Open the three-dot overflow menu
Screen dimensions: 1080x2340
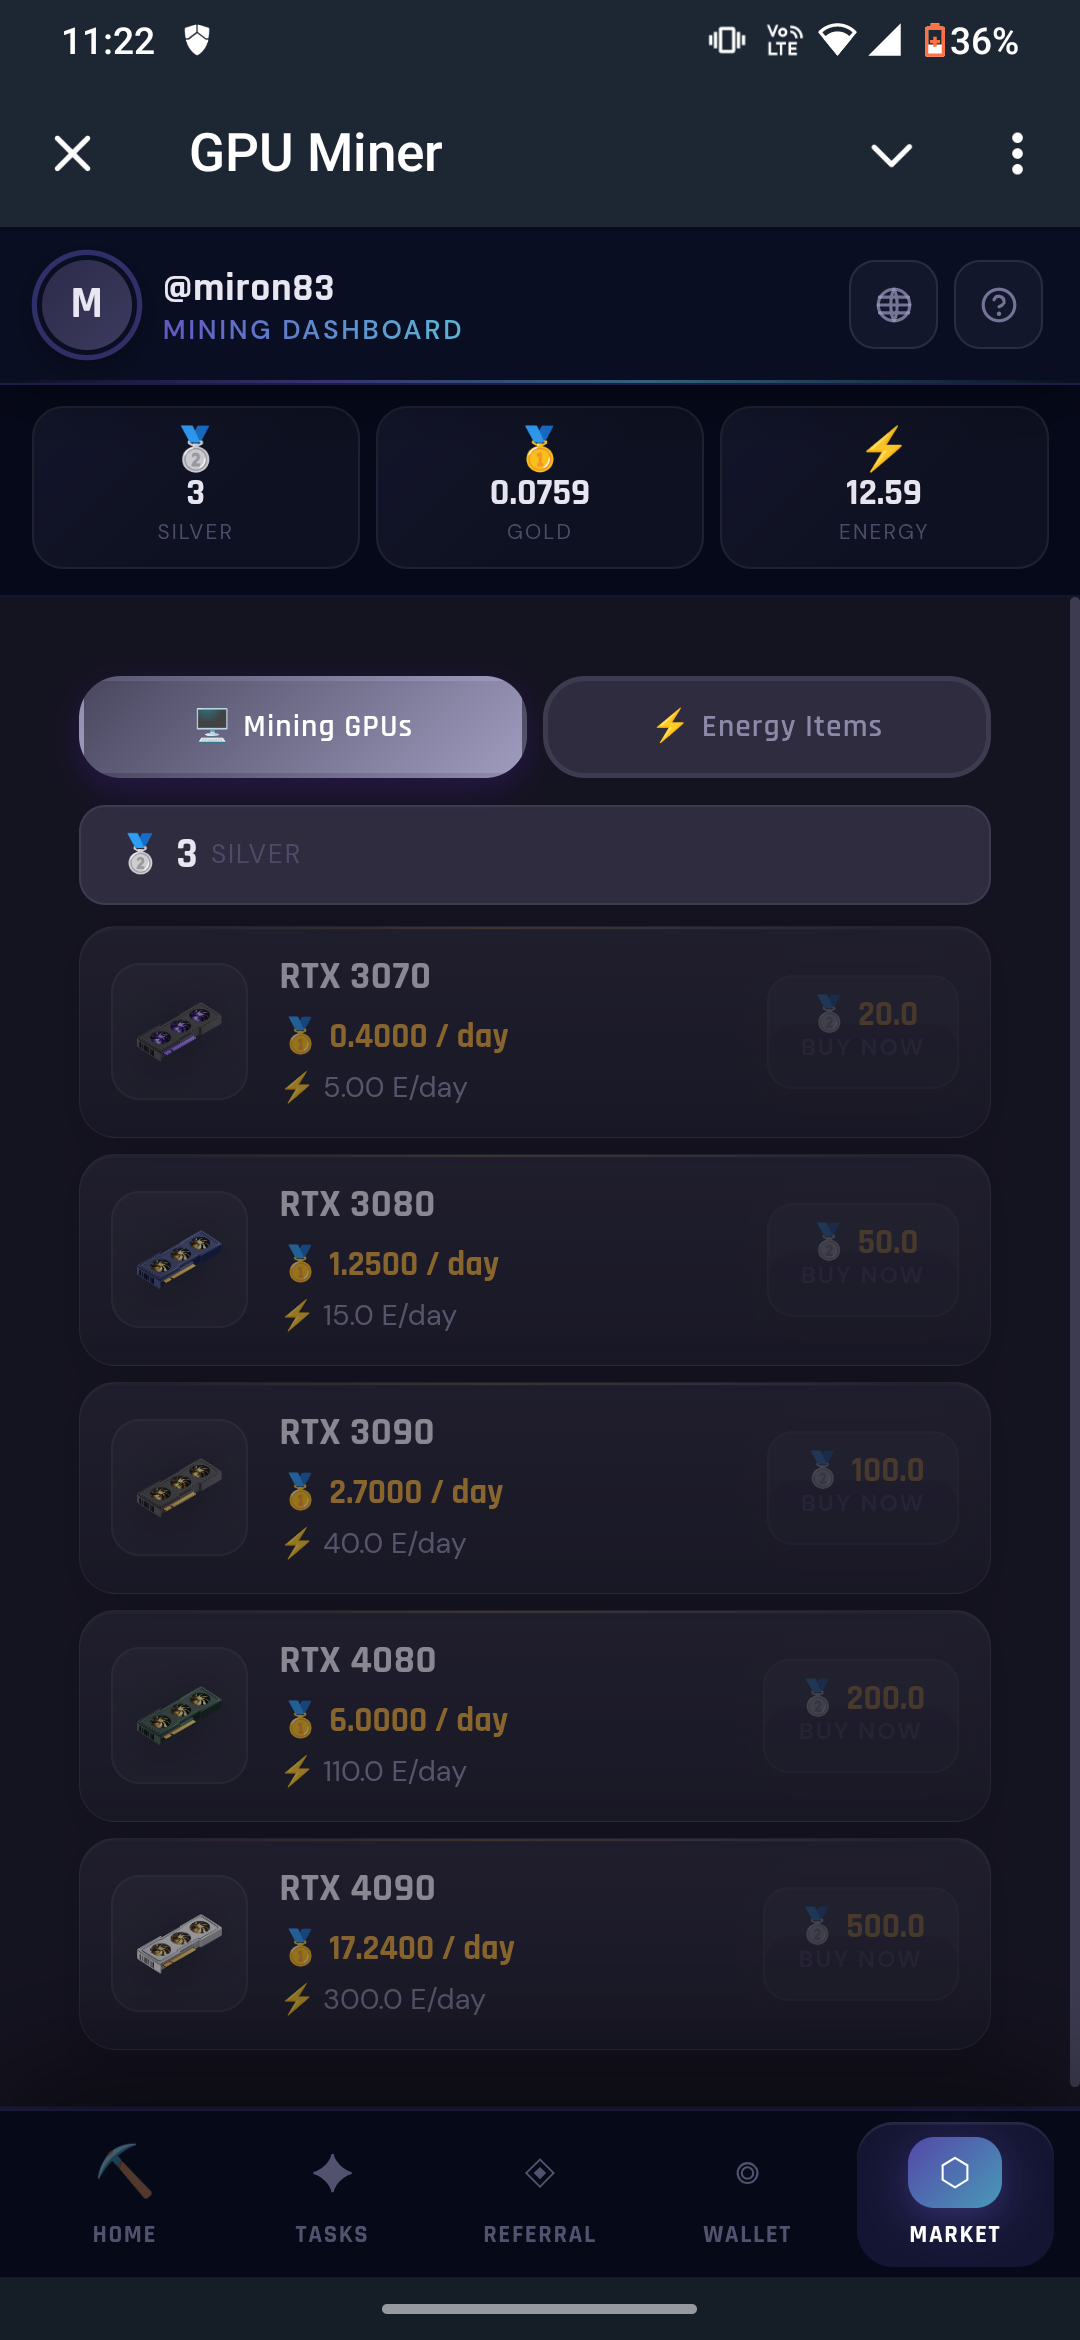[1017, 154]
